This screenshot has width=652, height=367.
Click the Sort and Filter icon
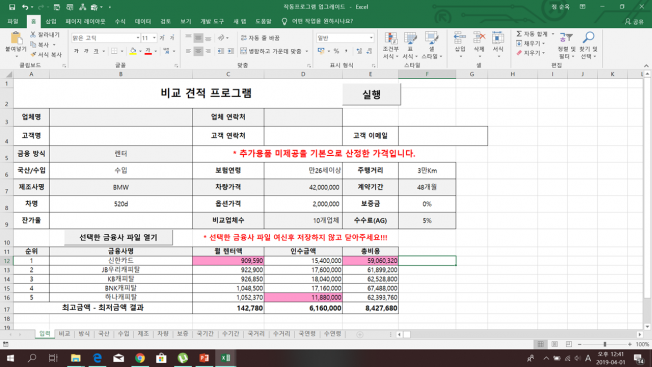[x=566, y=38]
